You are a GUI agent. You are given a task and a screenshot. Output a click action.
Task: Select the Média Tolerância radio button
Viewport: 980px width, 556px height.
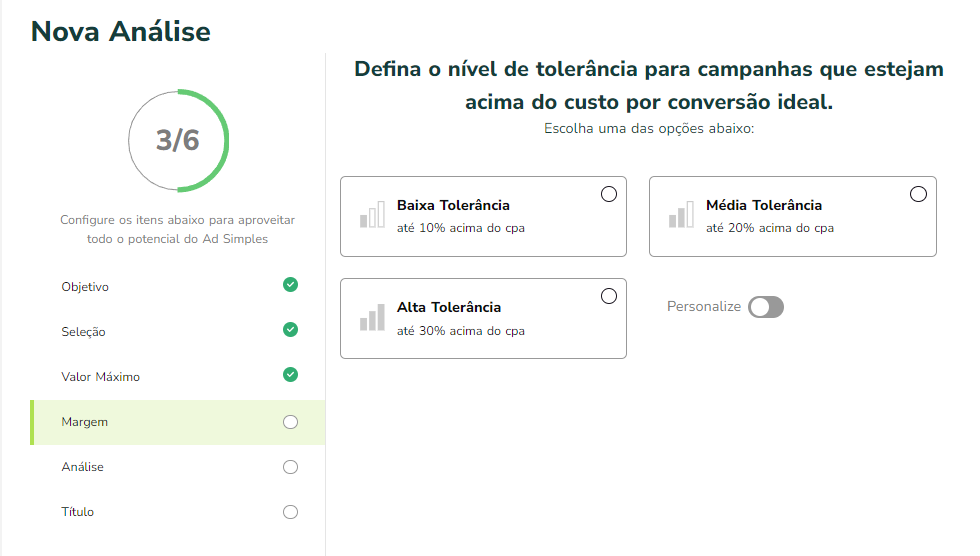918,194
